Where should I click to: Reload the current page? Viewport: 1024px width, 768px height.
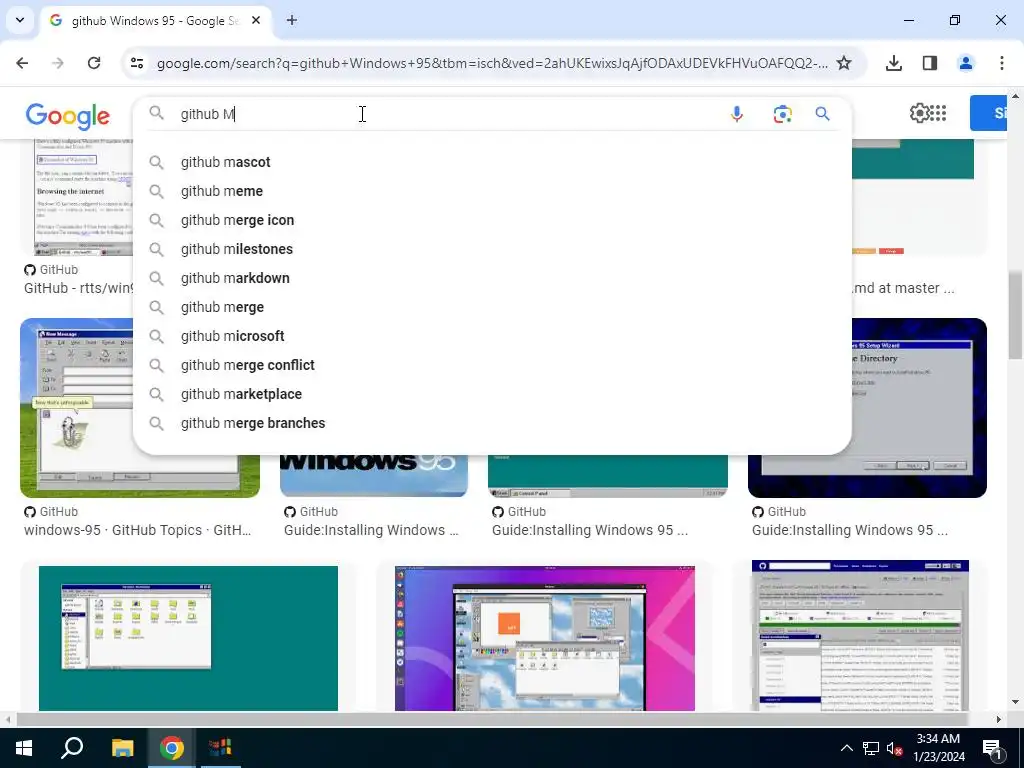(94, 63)
